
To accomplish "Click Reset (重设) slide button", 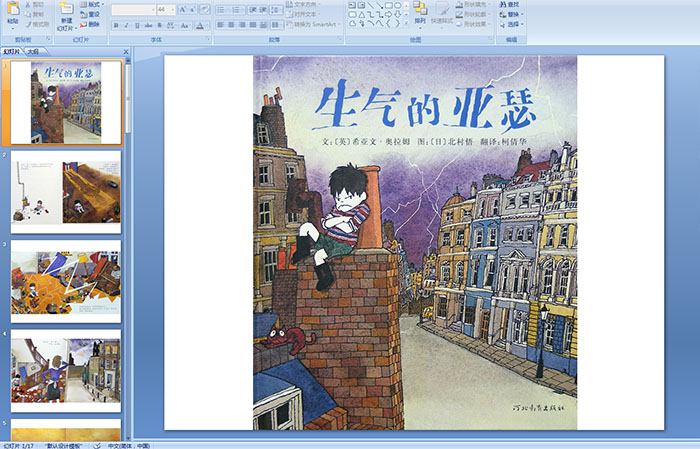I will point(90,14).
